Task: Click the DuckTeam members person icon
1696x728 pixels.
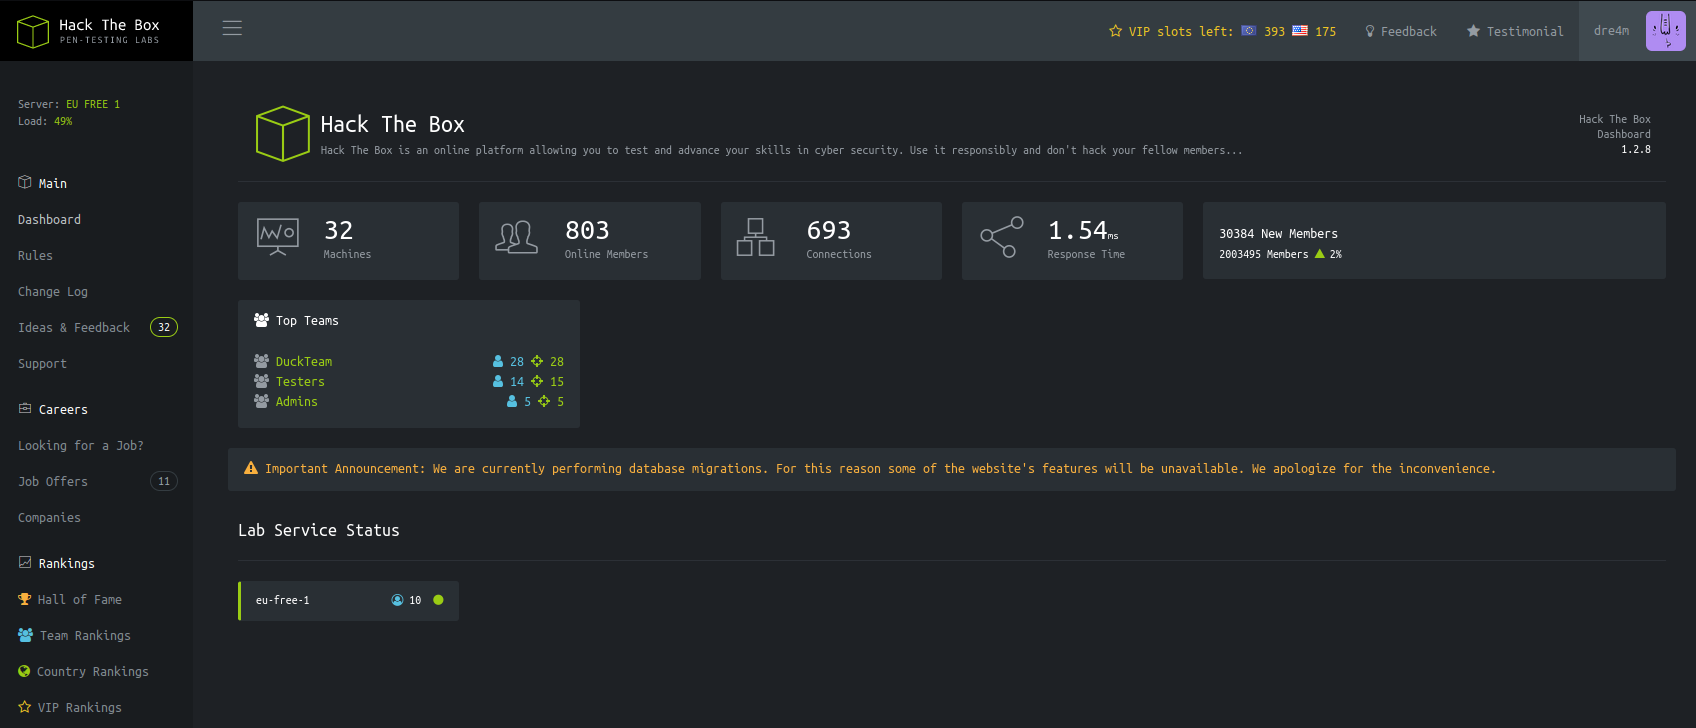Action: (x=498, y=361)
